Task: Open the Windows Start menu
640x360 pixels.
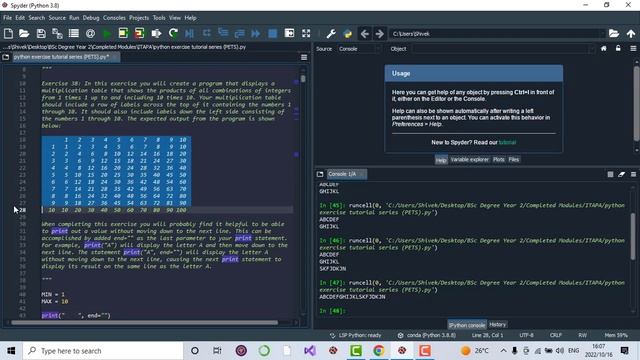Action: click(x=11, y=351)
